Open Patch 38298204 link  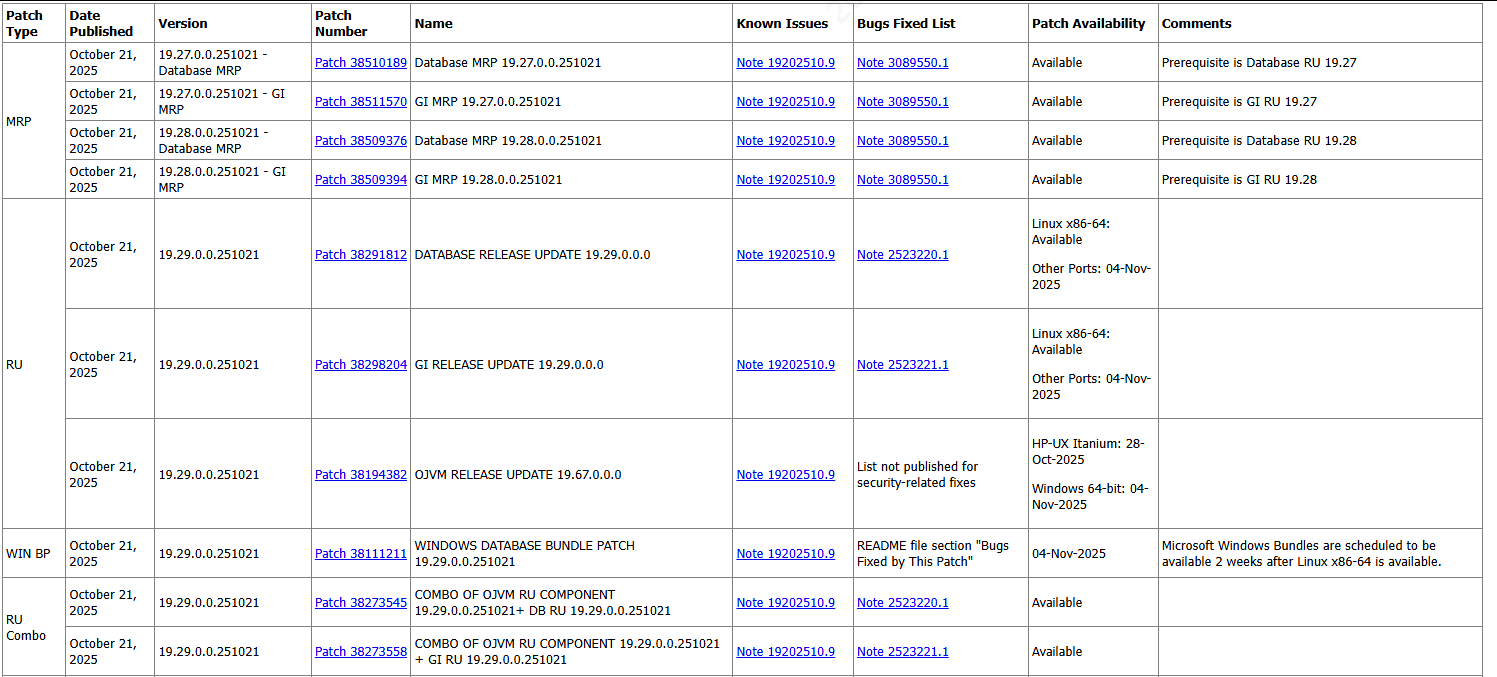pyautogui.click(x=361, y=365)
